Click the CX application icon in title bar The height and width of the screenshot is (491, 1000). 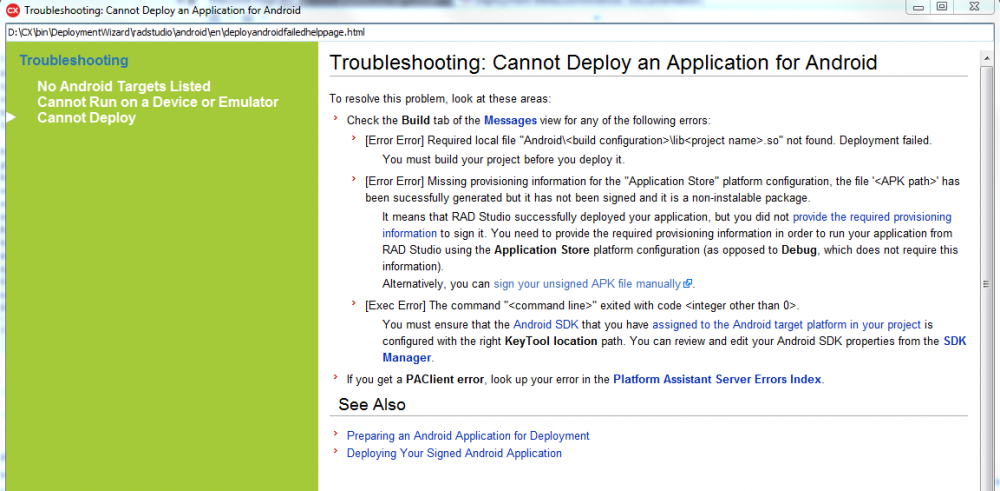point(12,10)
